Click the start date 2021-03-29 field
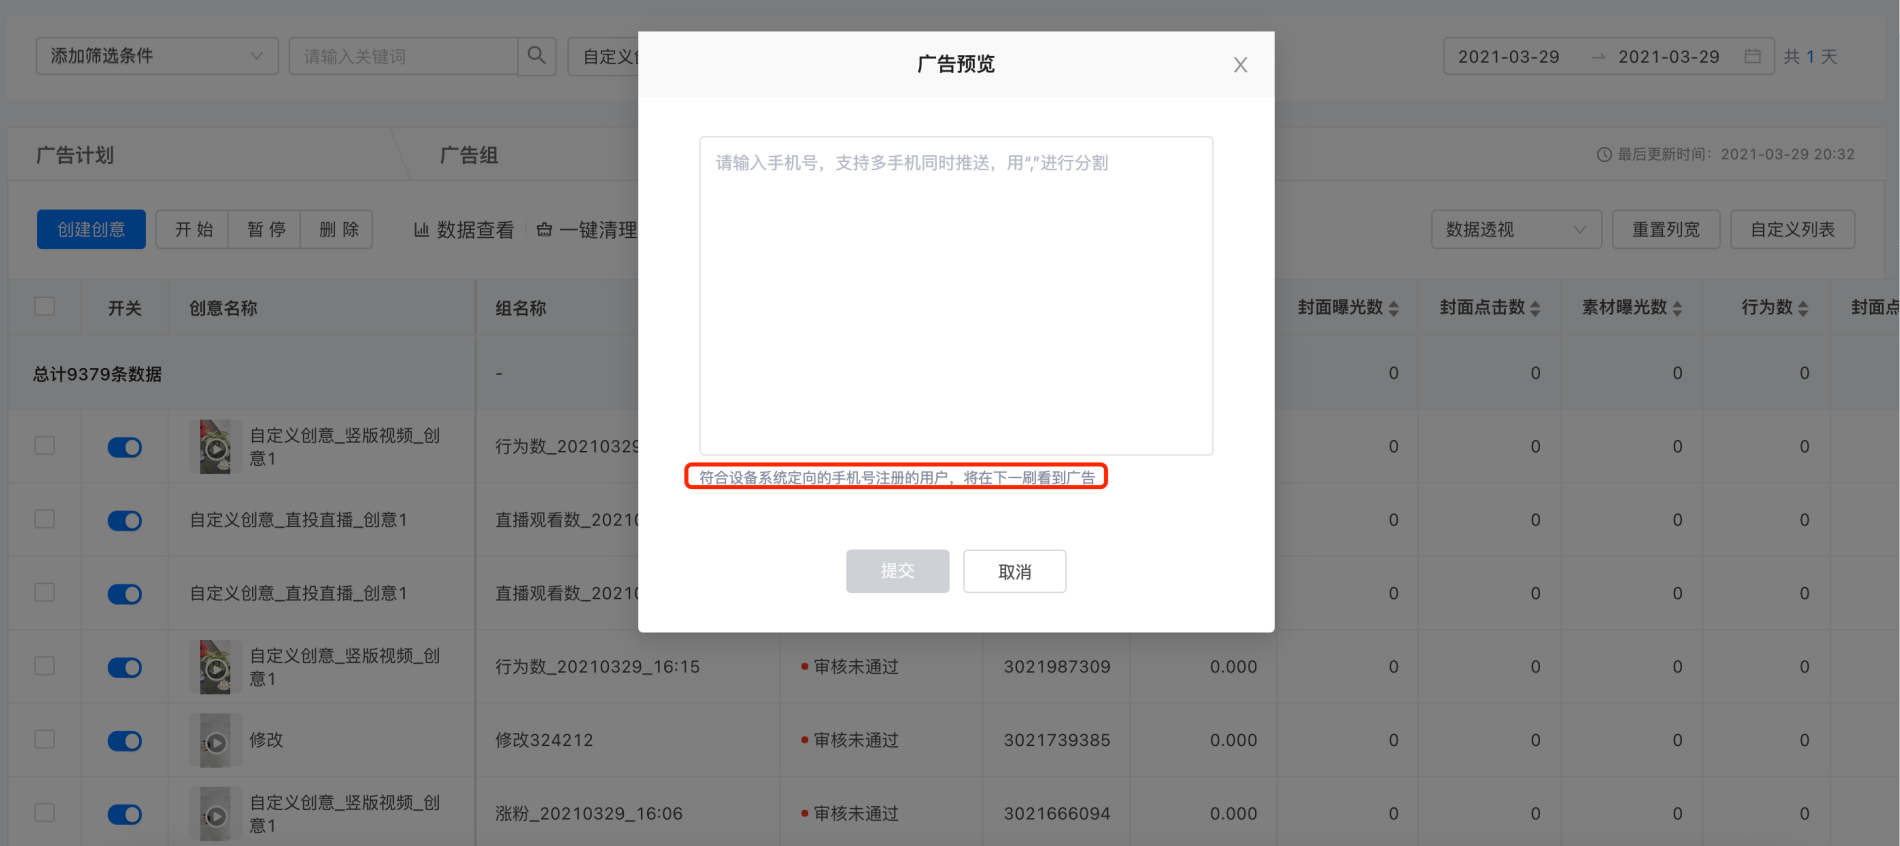Screen dimensions: 1900x846 (x=1508, y=57)
